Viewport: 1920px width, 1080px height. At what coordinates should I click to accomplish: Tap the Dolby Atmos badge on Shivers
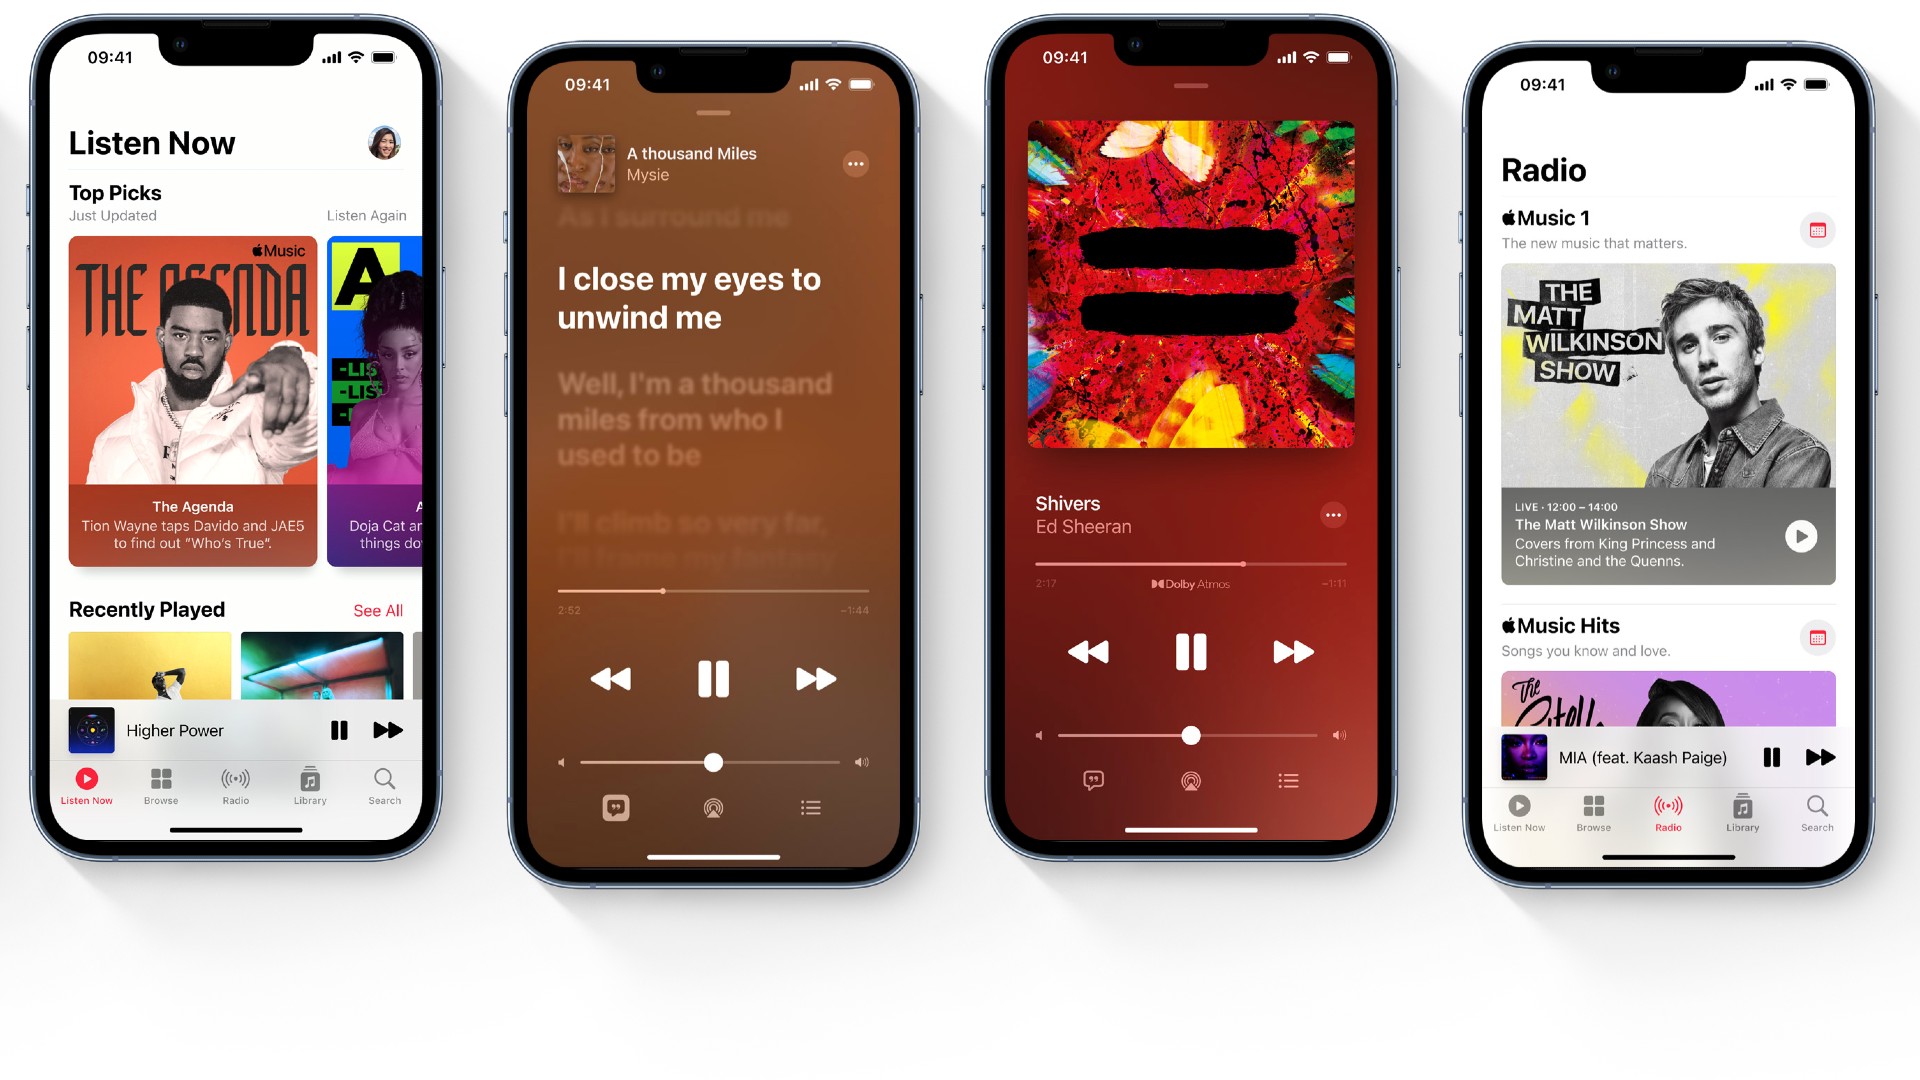(1187, 583)
